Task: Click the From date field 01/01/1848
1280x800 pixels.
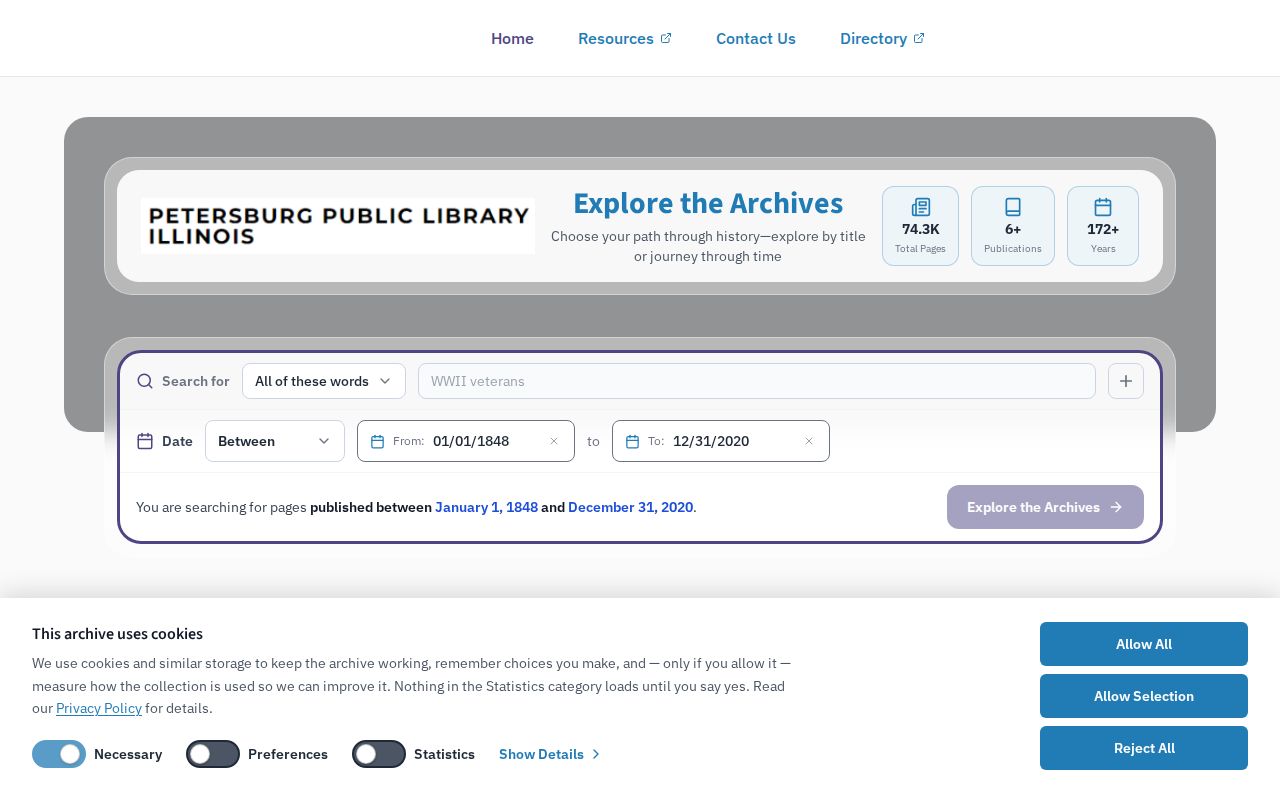Action: point(466,441)
